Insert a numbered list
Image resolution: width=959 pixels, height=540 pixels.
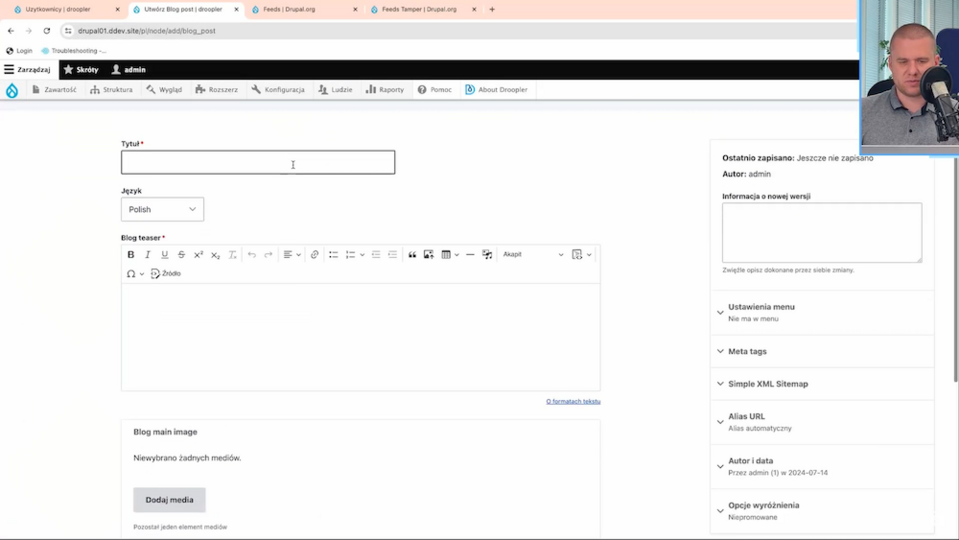(x=350, y=254)
